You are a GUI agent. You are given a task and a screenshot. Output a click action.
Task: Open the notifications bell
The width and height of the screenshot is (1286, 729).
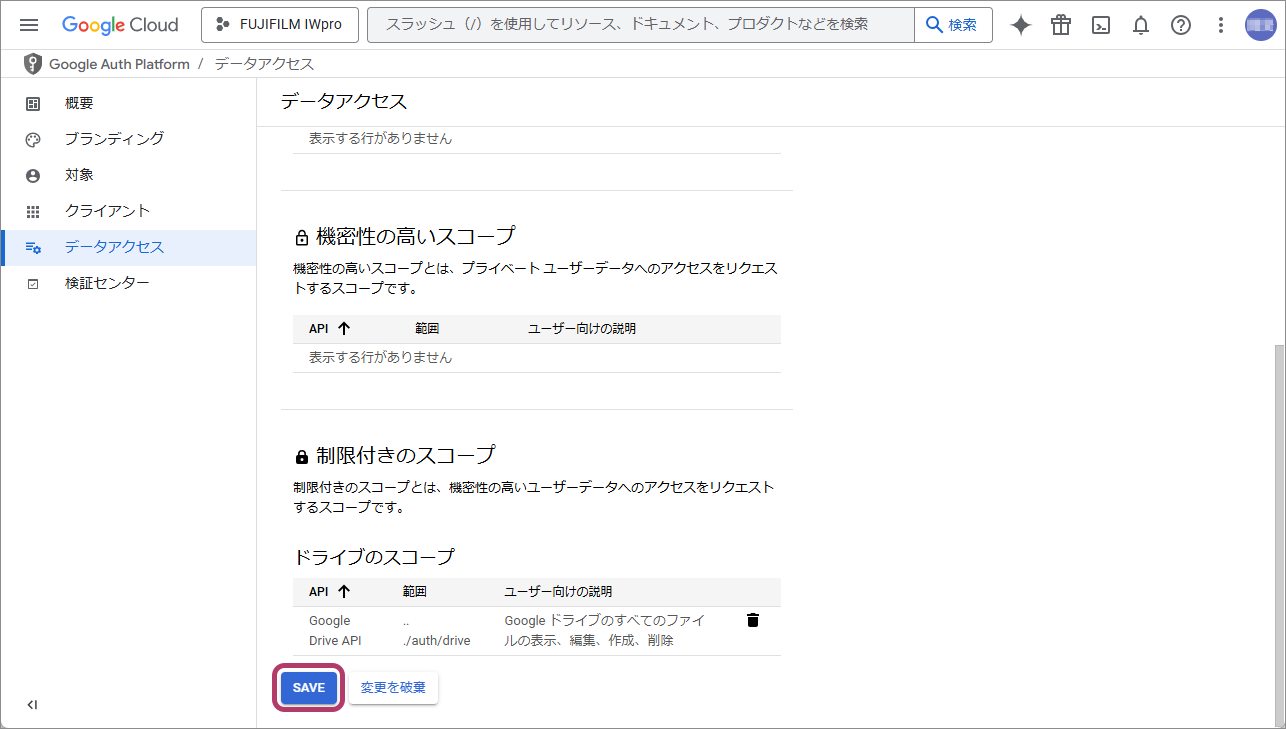[1141, 25]
